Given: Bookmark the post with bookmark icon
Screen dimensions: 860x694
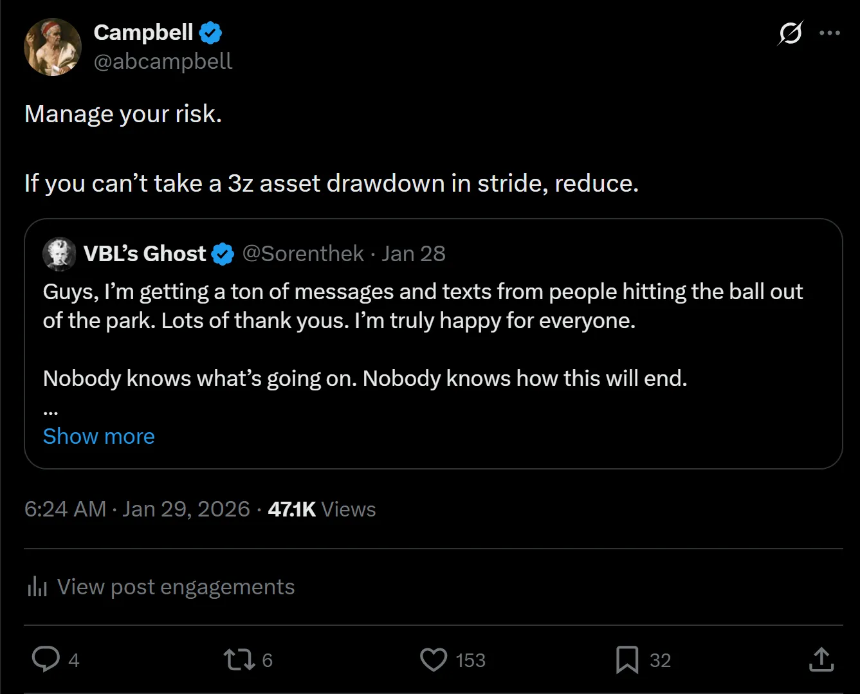Looking at the screenshot, I should coord(627,659).
